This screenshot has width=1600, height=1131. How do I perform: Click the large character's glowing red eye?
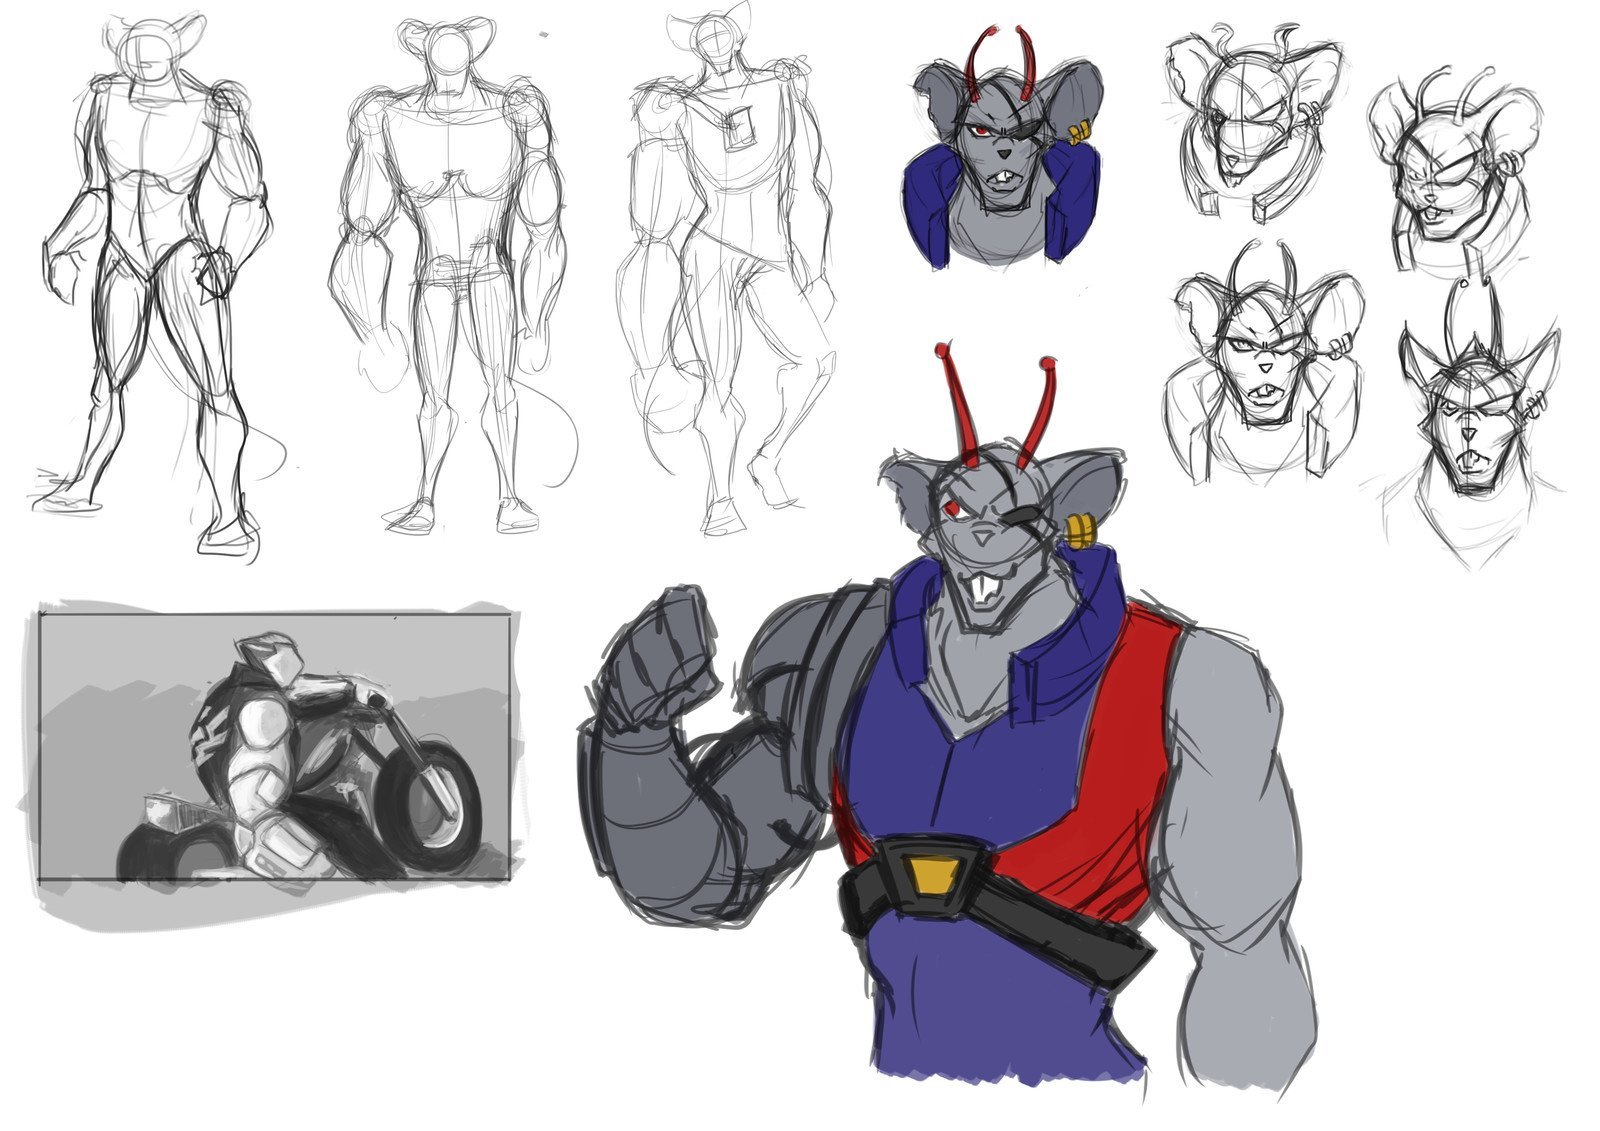pyautogui.click(x=953, y=510)
